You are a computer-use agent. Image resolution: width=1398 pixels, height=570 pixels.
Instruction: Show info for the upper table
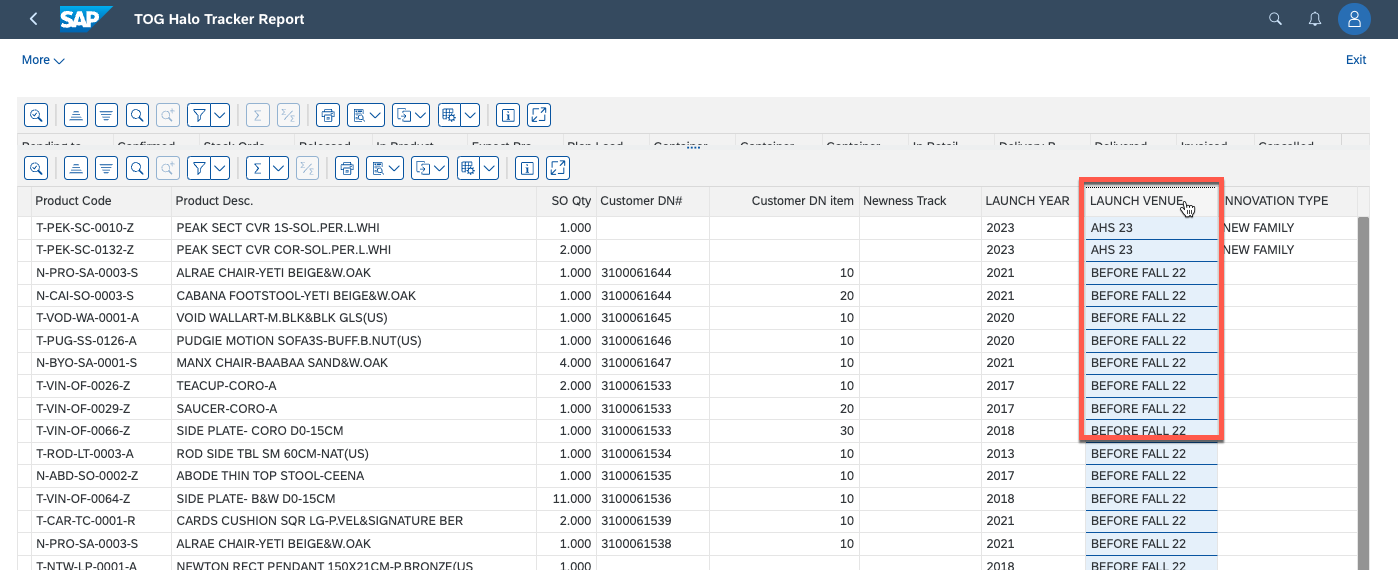pyautogui.click(x=508, y=115)
